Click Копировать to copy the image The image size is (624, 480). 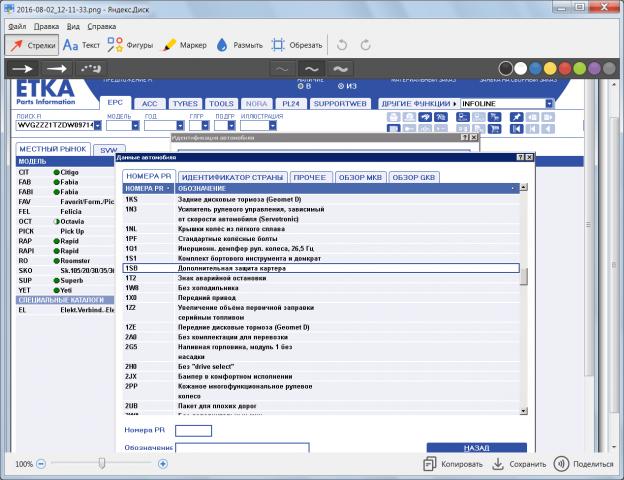[x=453, y=464]
